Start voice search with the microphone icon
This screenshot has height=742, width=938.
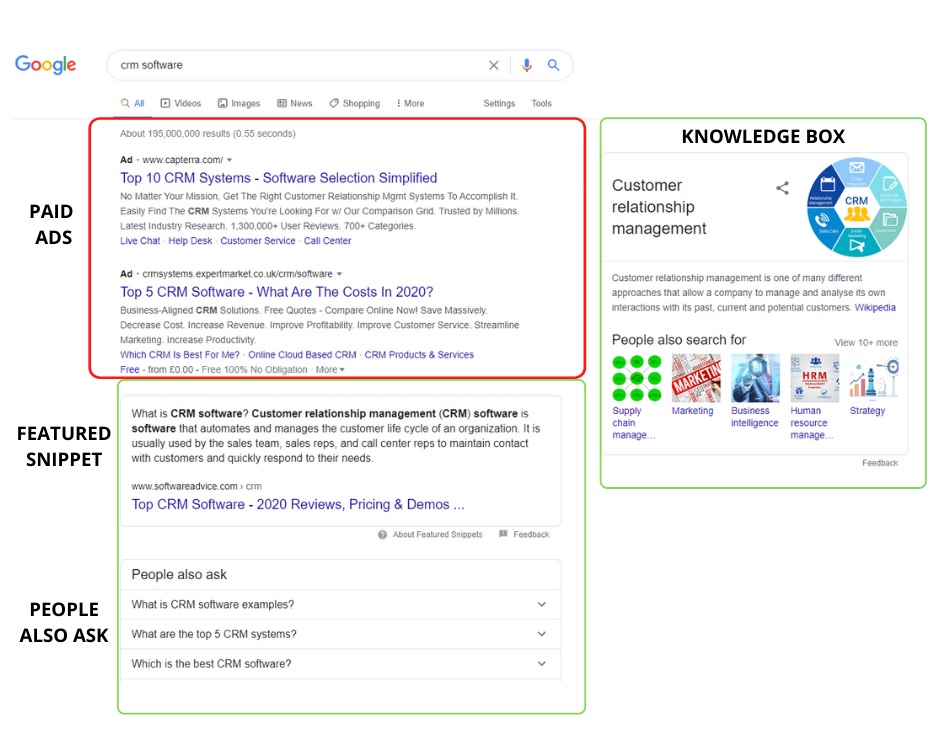tap(526, 65)
